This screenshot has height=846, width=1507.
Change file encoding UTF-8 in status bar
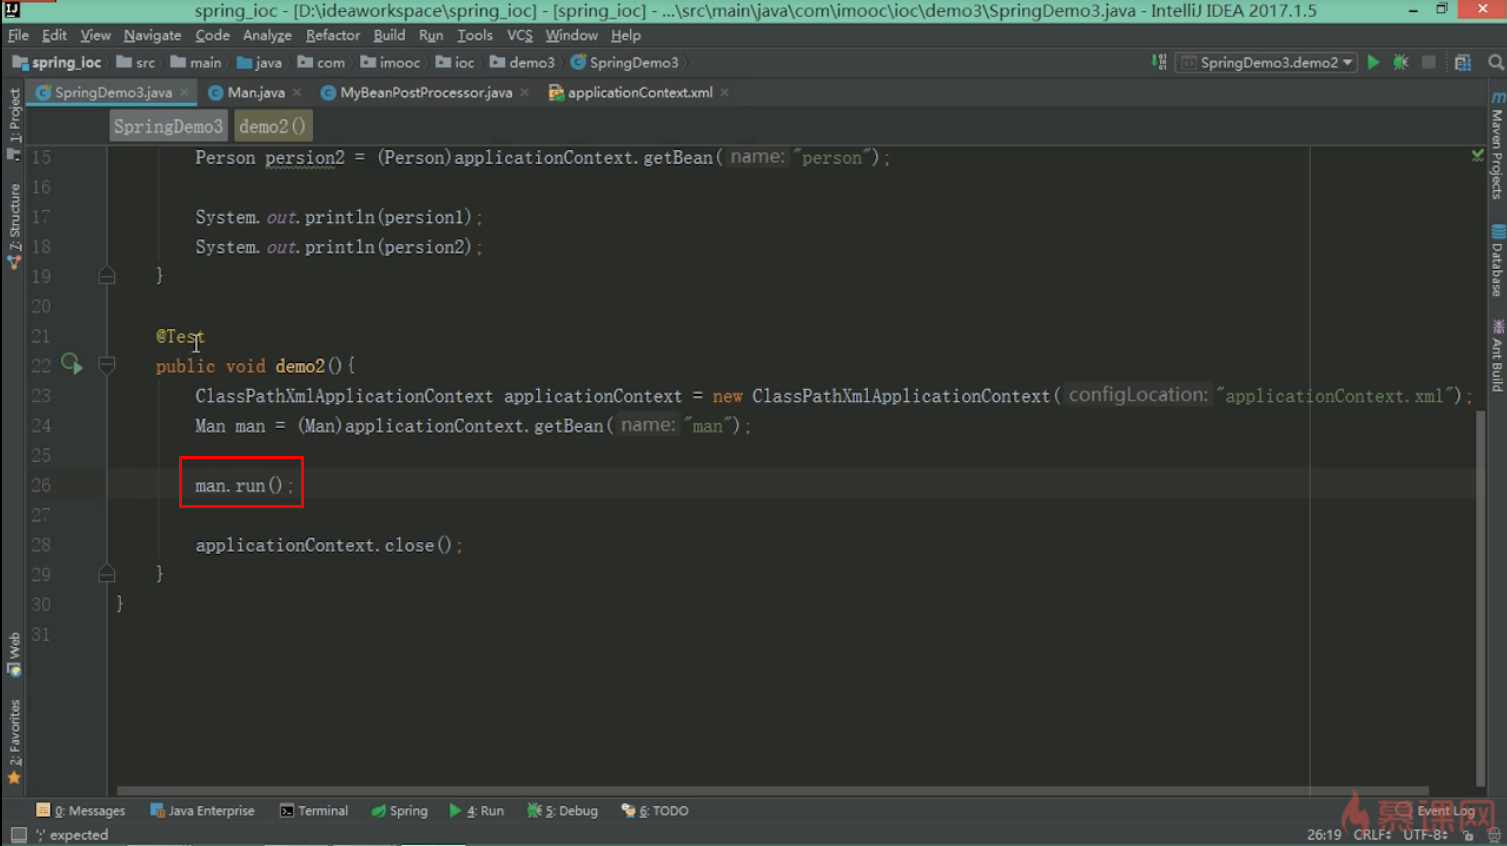(x=1425, y=834)
